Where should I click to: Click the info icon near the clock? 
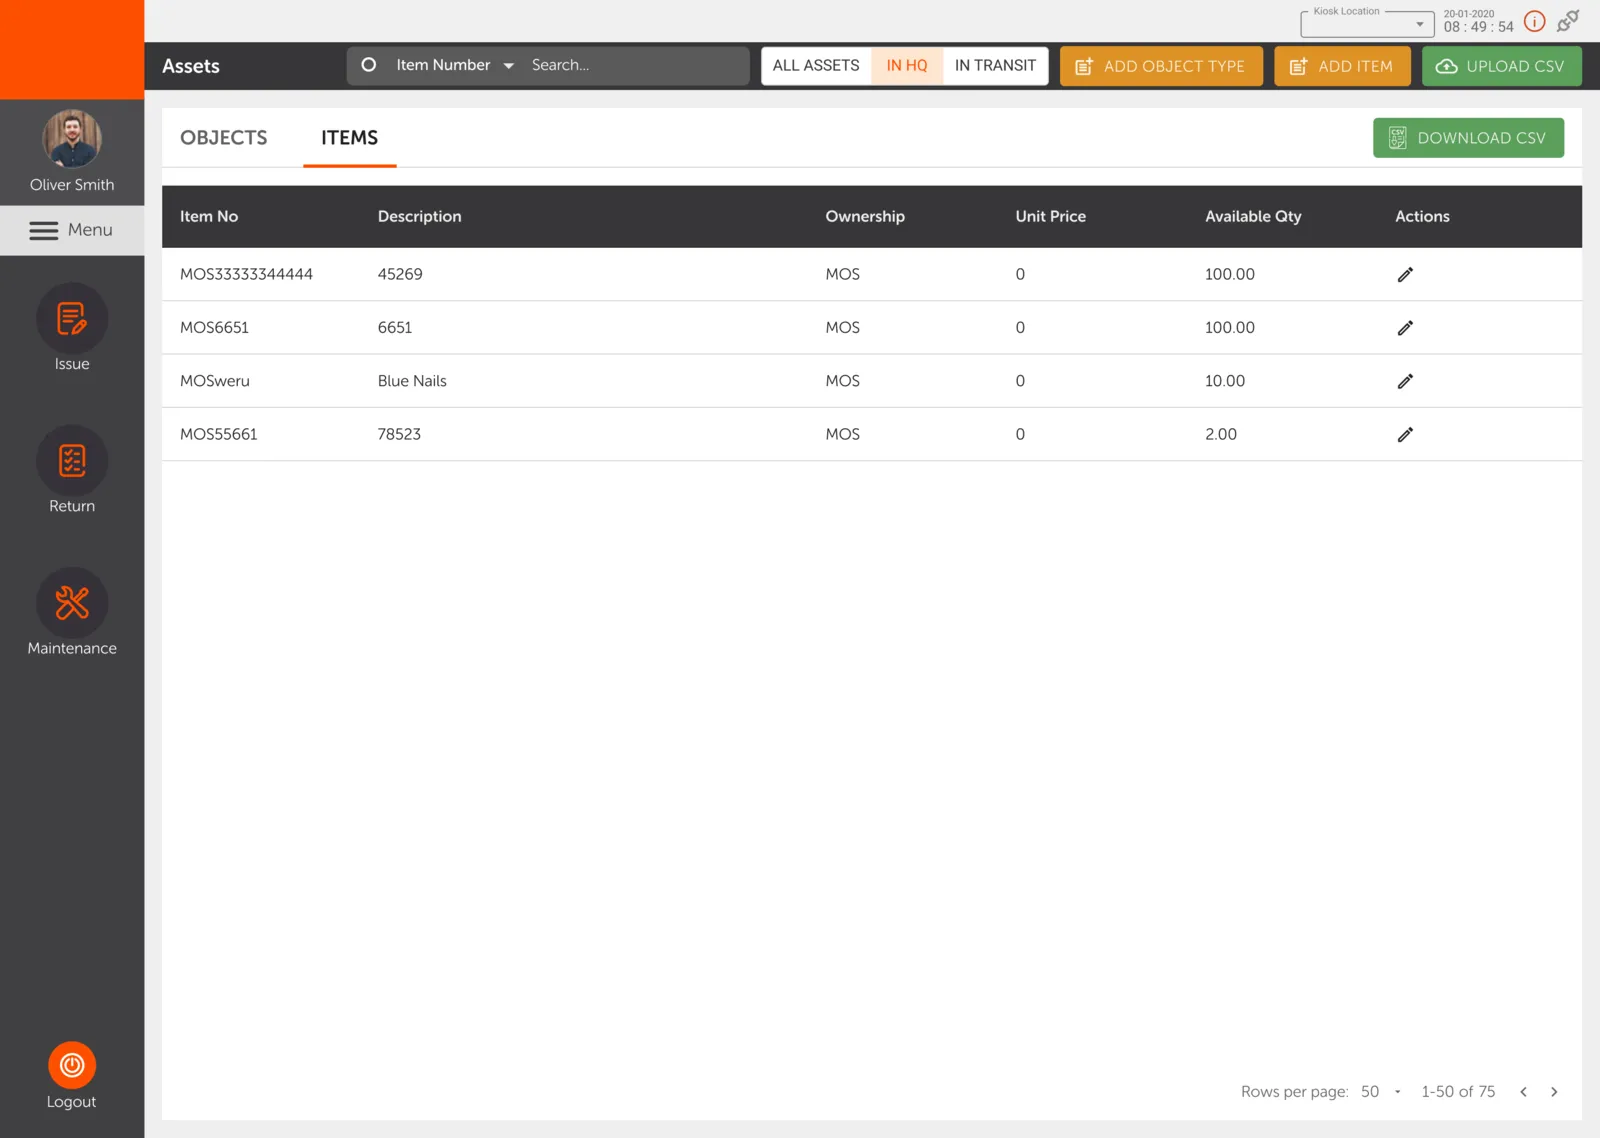[x=1535, y=21]
